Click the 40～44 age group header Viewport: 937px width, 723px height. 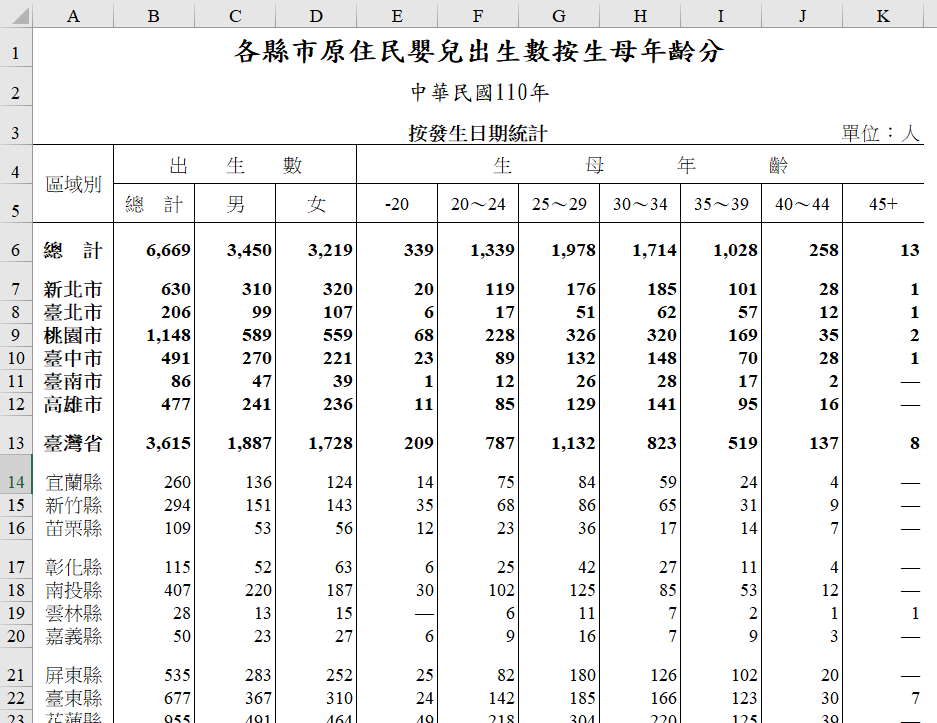[802, 204]
